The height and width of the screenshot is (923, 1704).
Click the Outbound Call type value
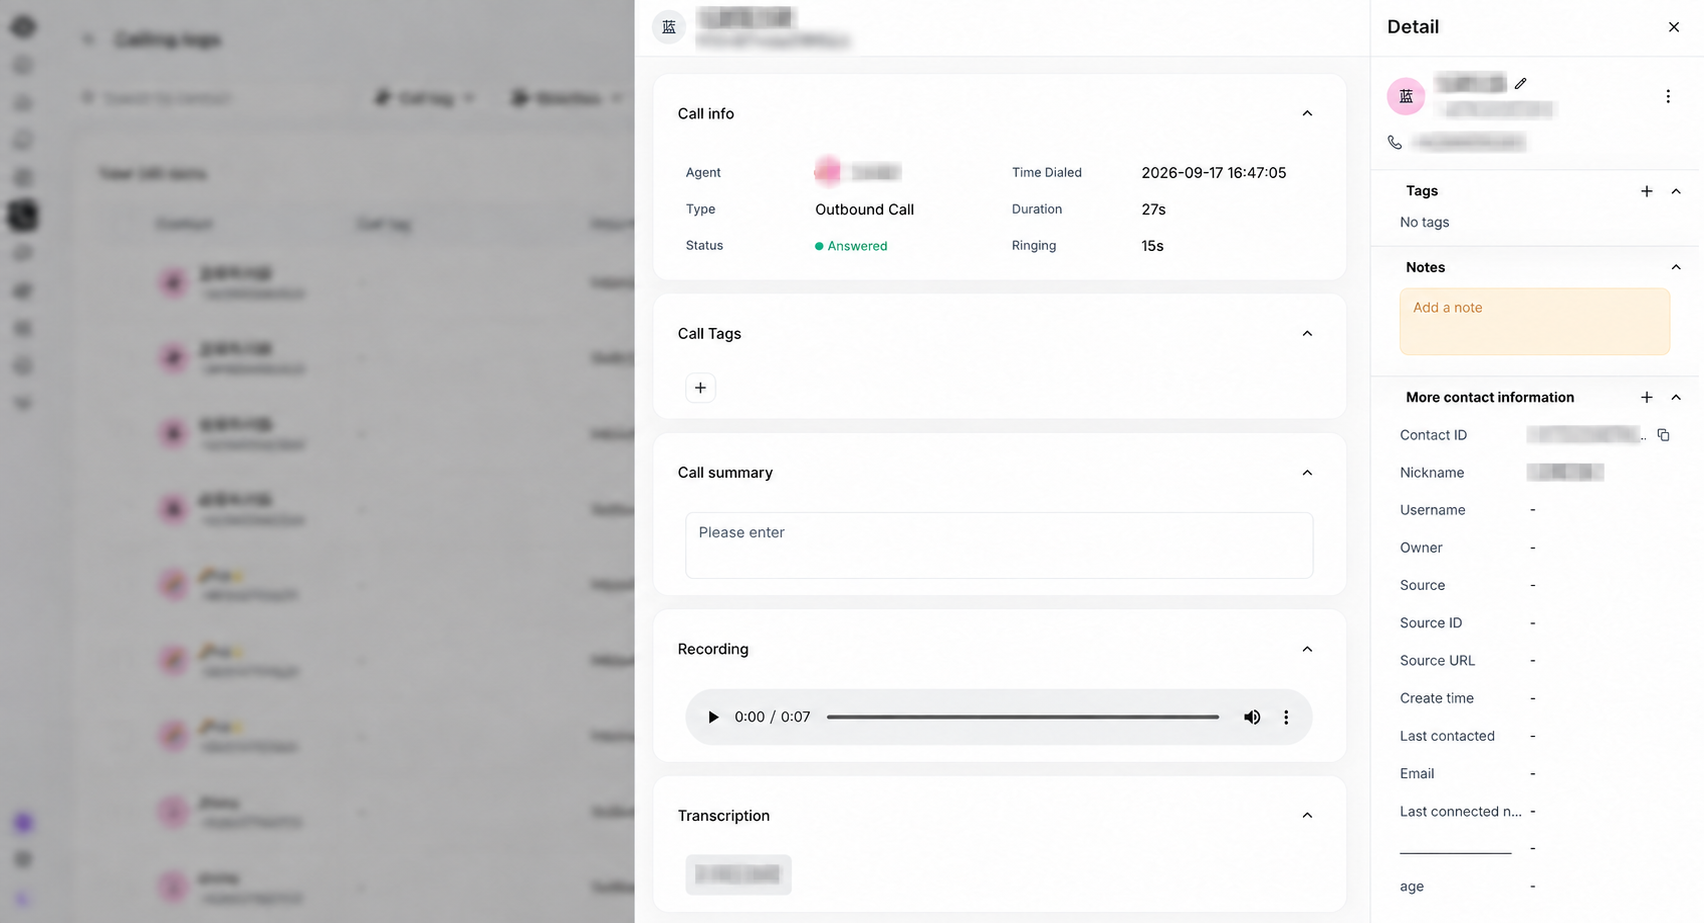tap(865, 209)
